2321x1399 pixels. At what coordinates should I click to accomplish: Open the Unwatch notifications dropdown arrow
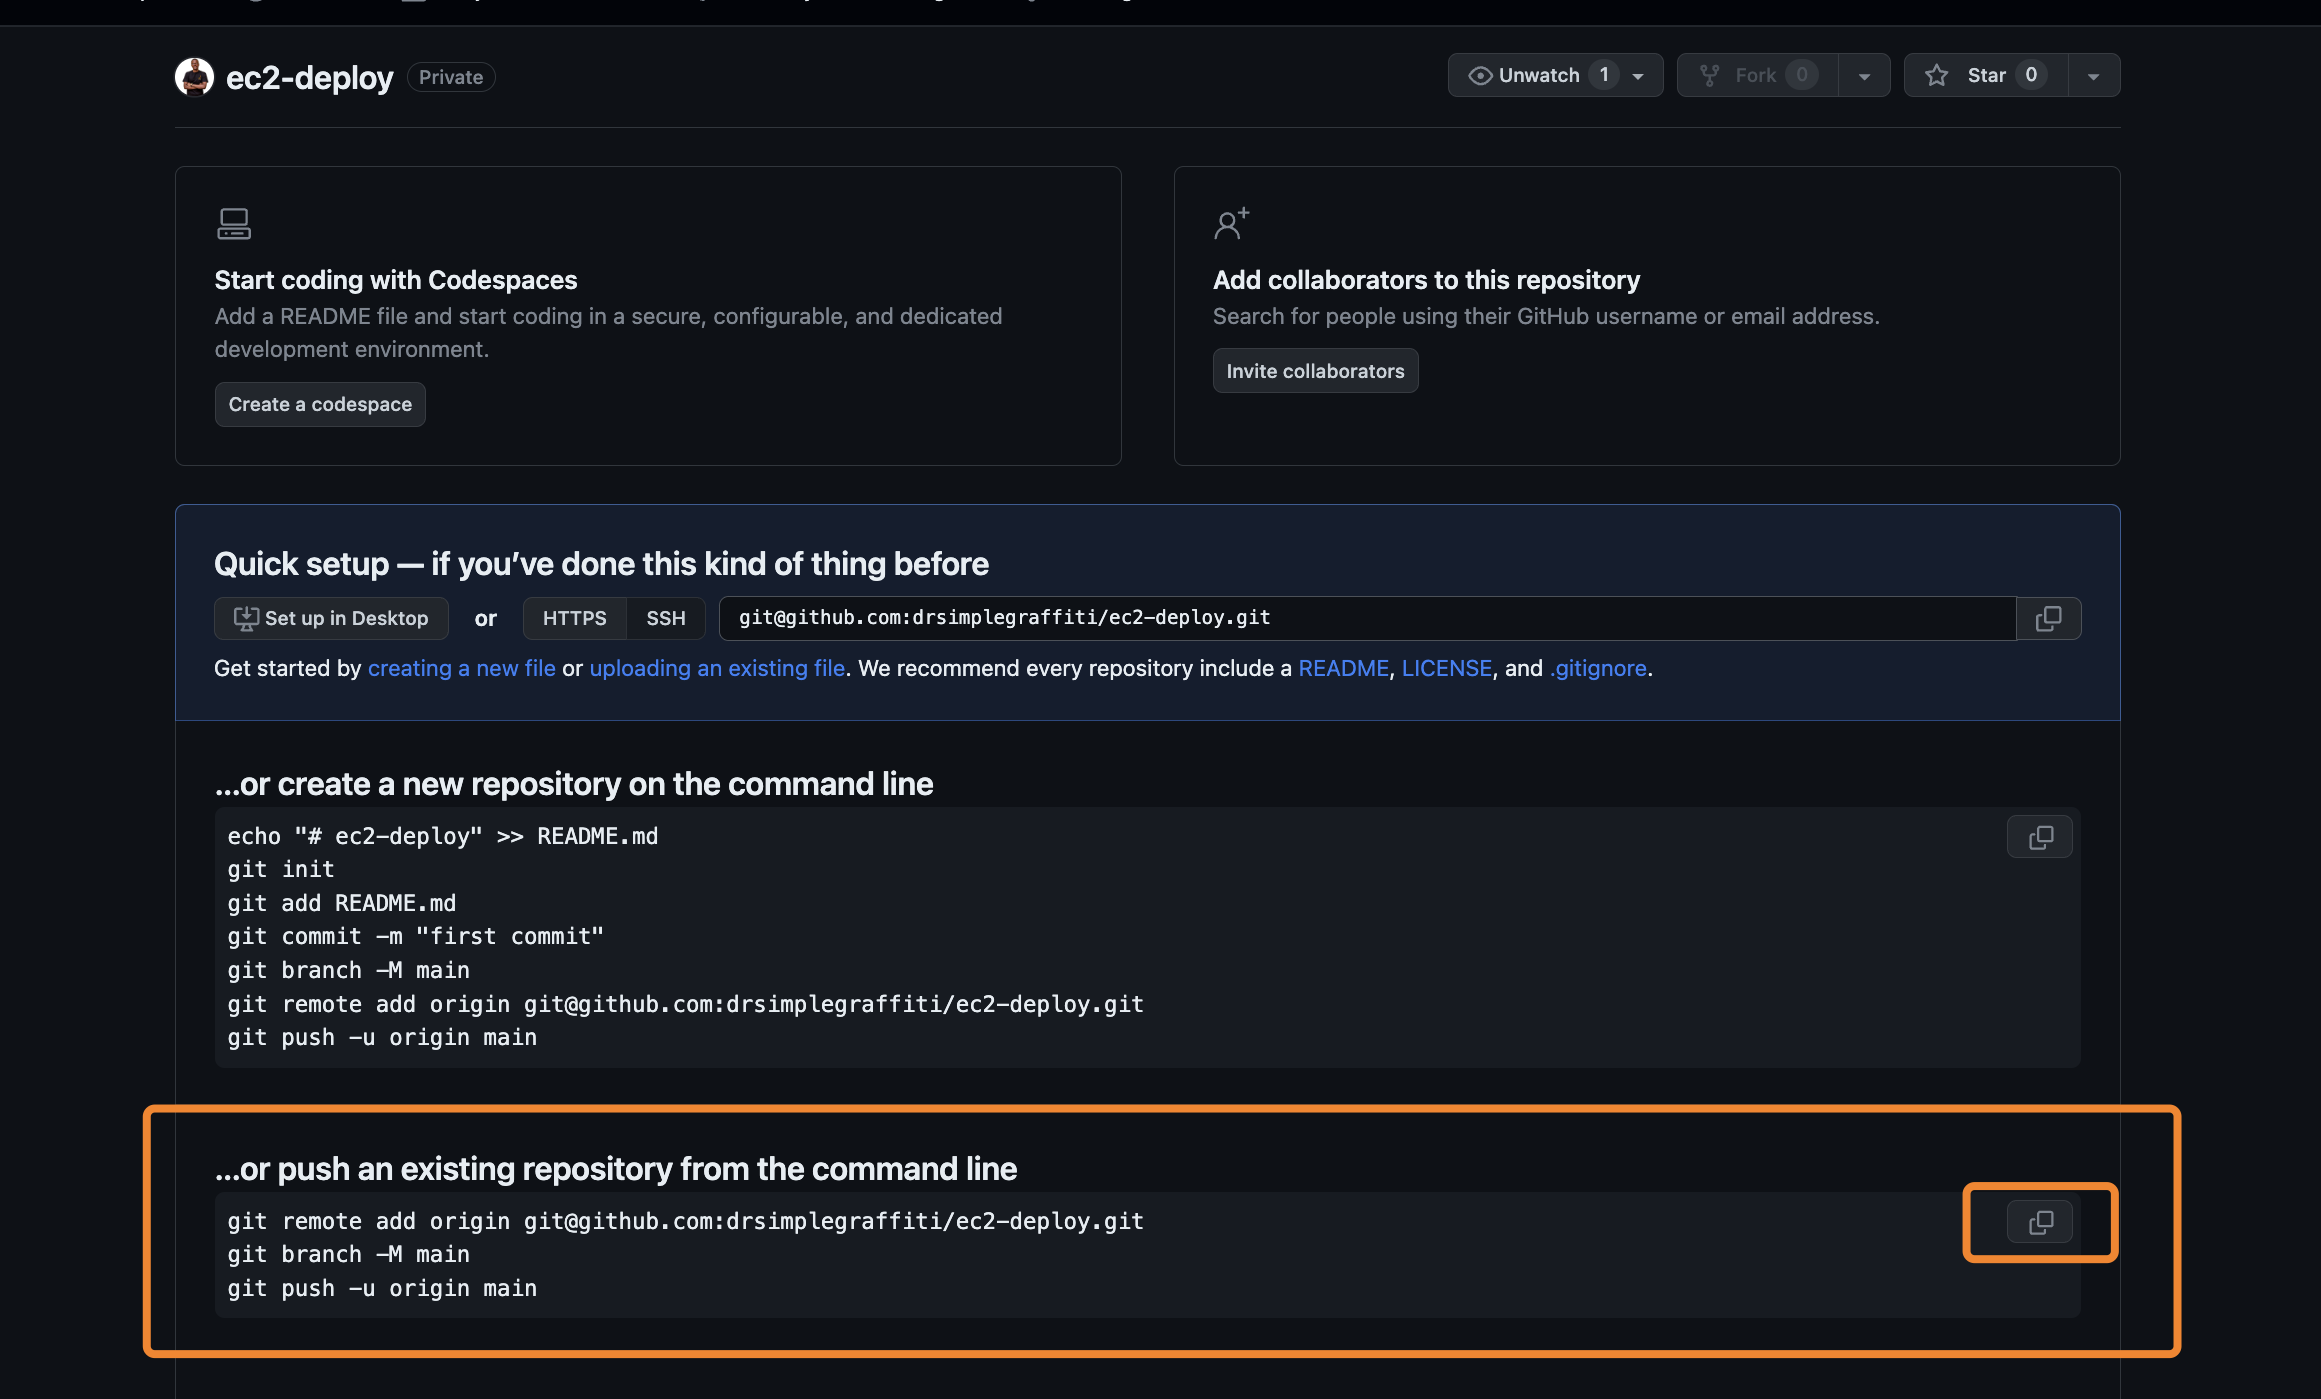coord(1638,76)
